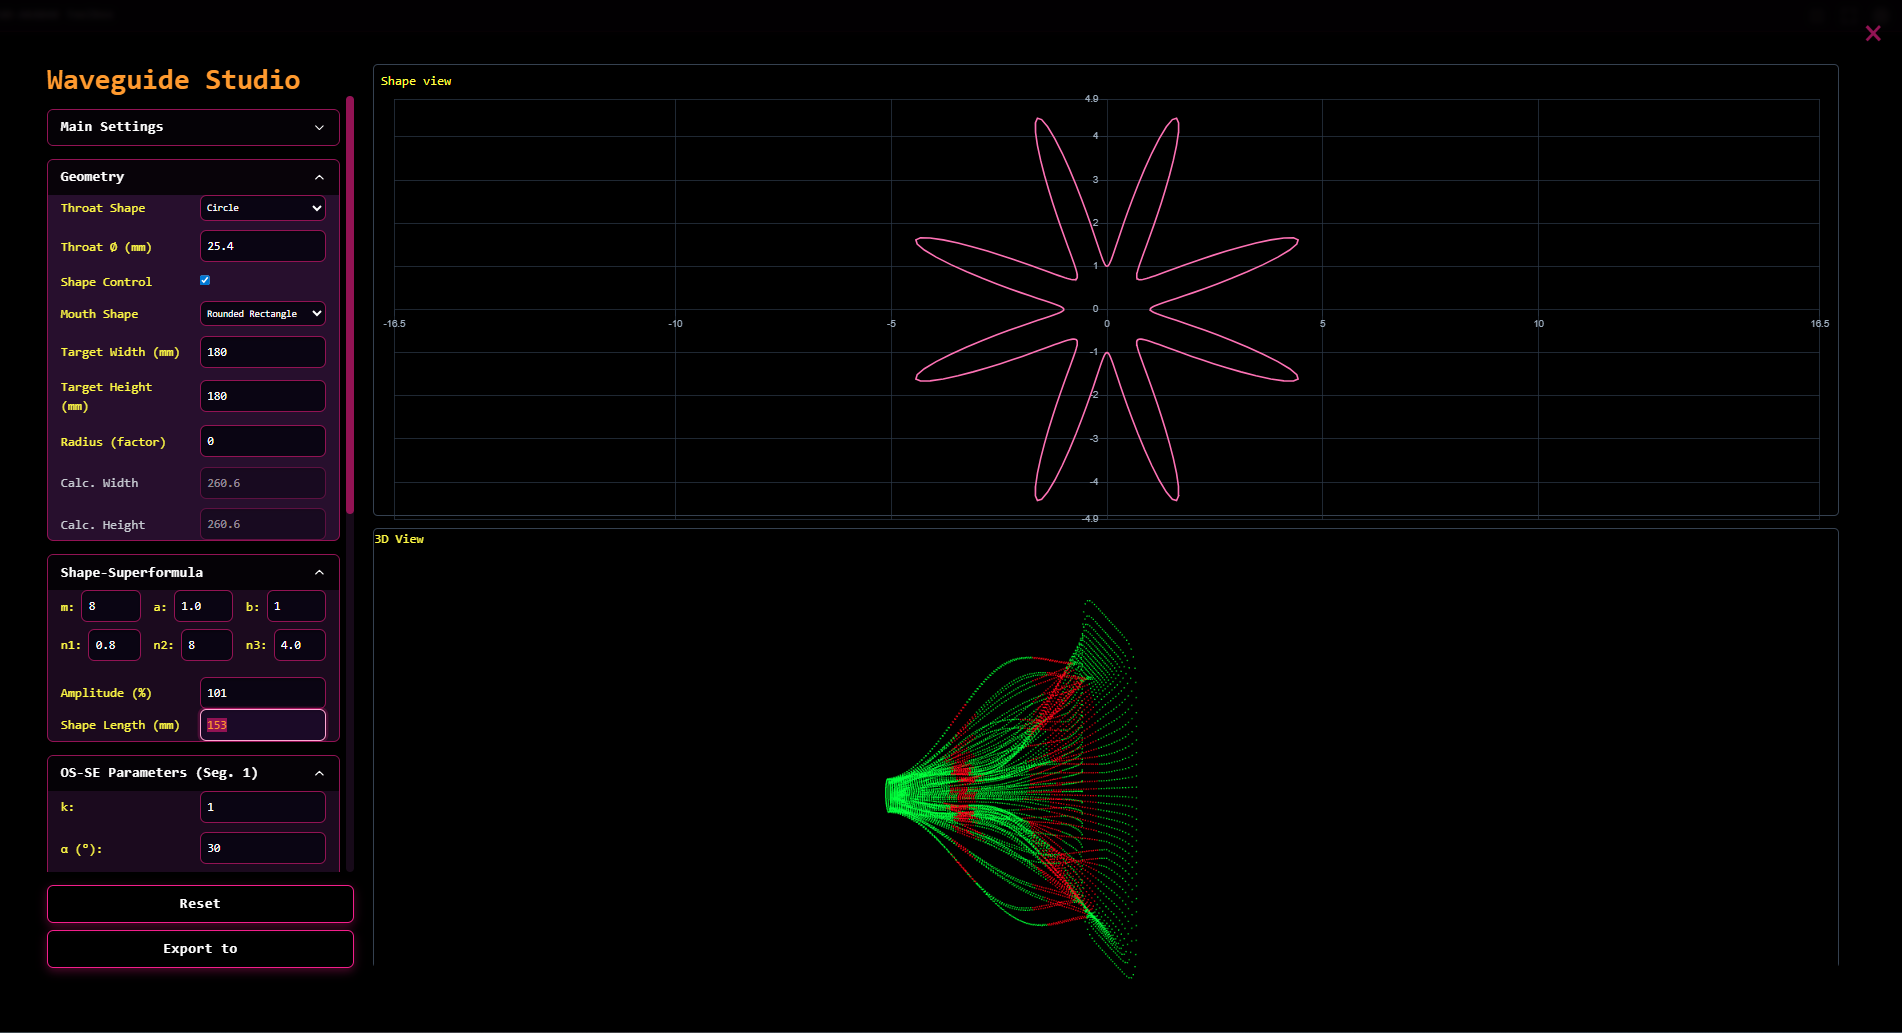Click the n1 value field
This screenshot has height=1033, width=1902.
click(114, 645)
